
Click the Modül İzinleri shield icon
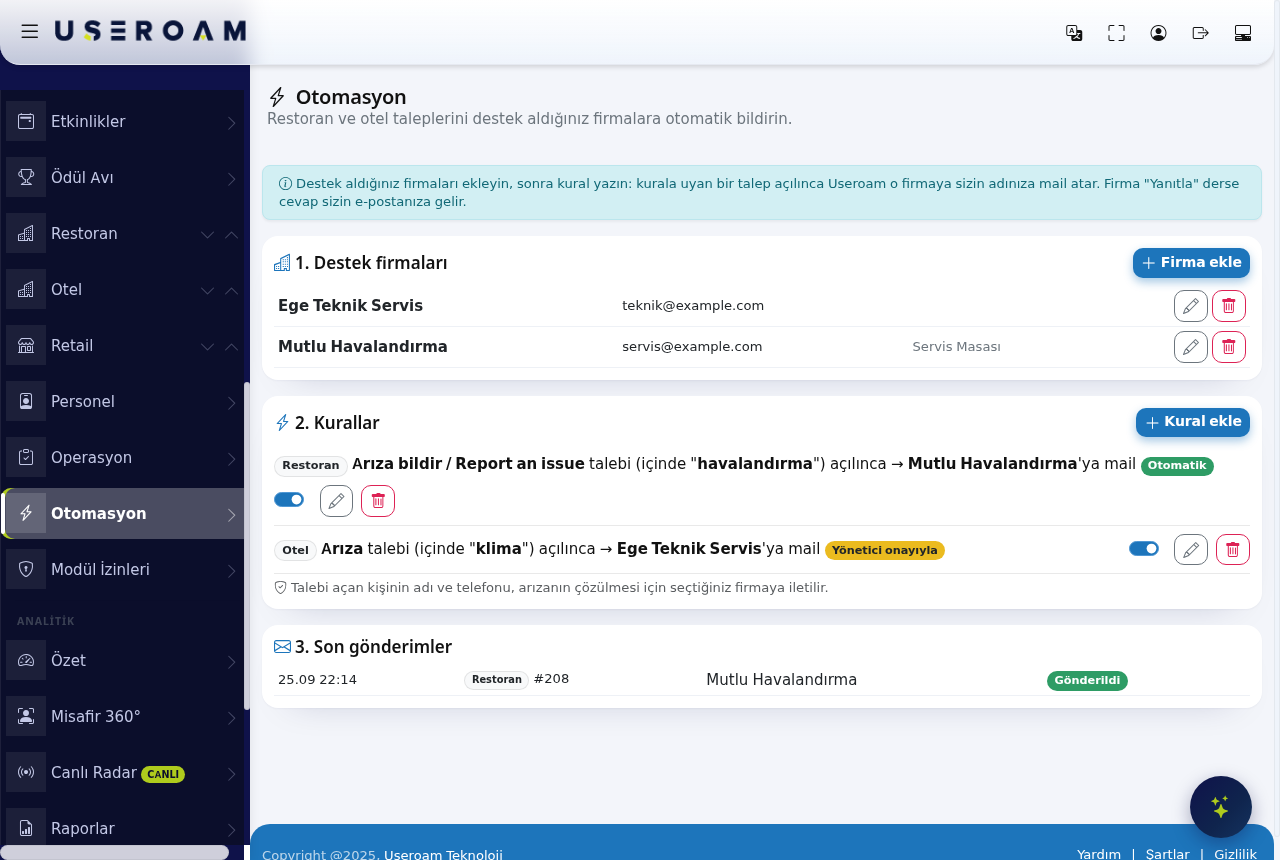coord(26,570)
